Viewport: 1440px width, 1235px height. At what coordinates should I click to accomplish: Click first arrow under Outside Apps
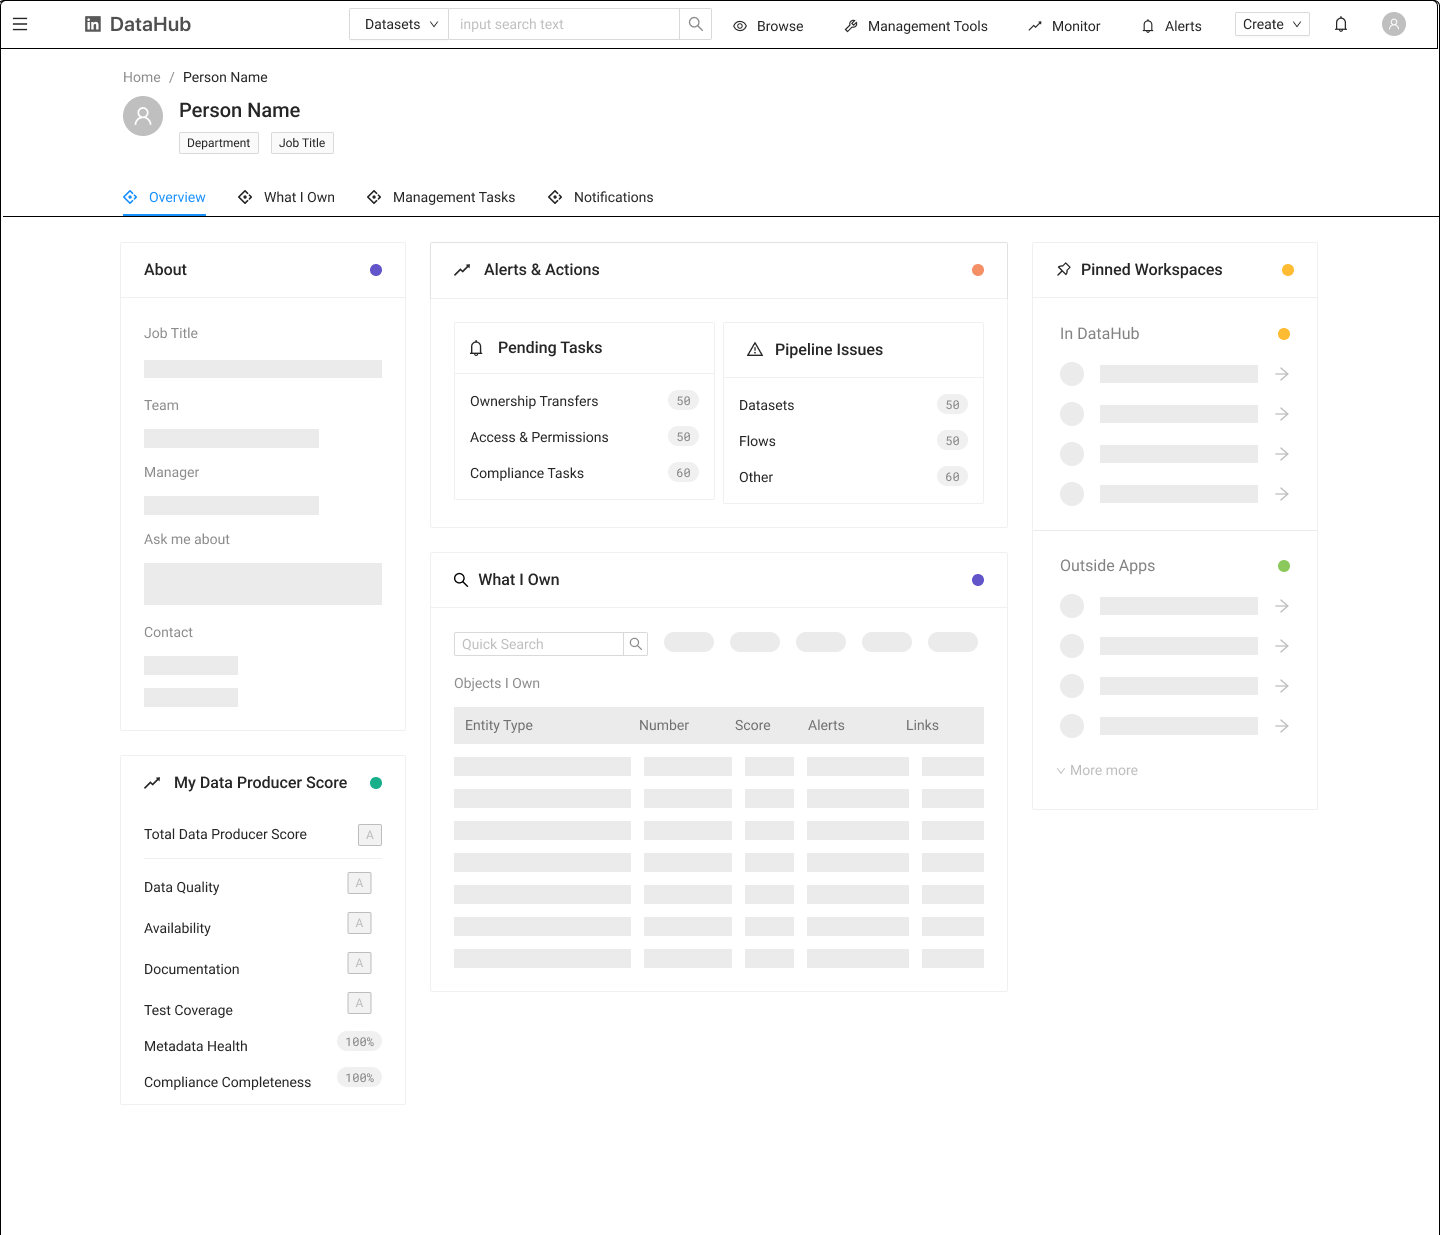(x=1282, y=606)
